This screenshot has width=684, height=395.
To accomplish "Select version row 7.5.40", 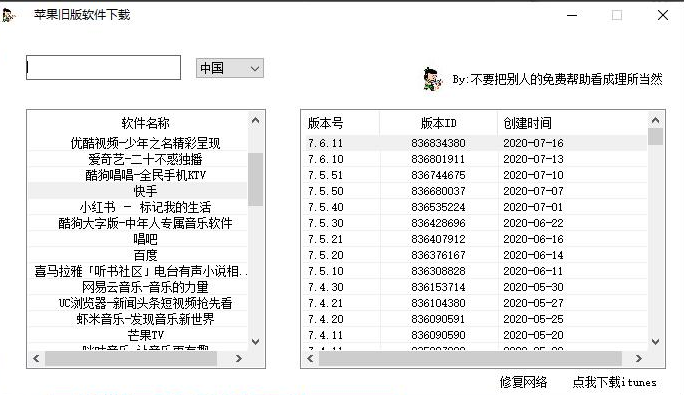I will point(475,207).
